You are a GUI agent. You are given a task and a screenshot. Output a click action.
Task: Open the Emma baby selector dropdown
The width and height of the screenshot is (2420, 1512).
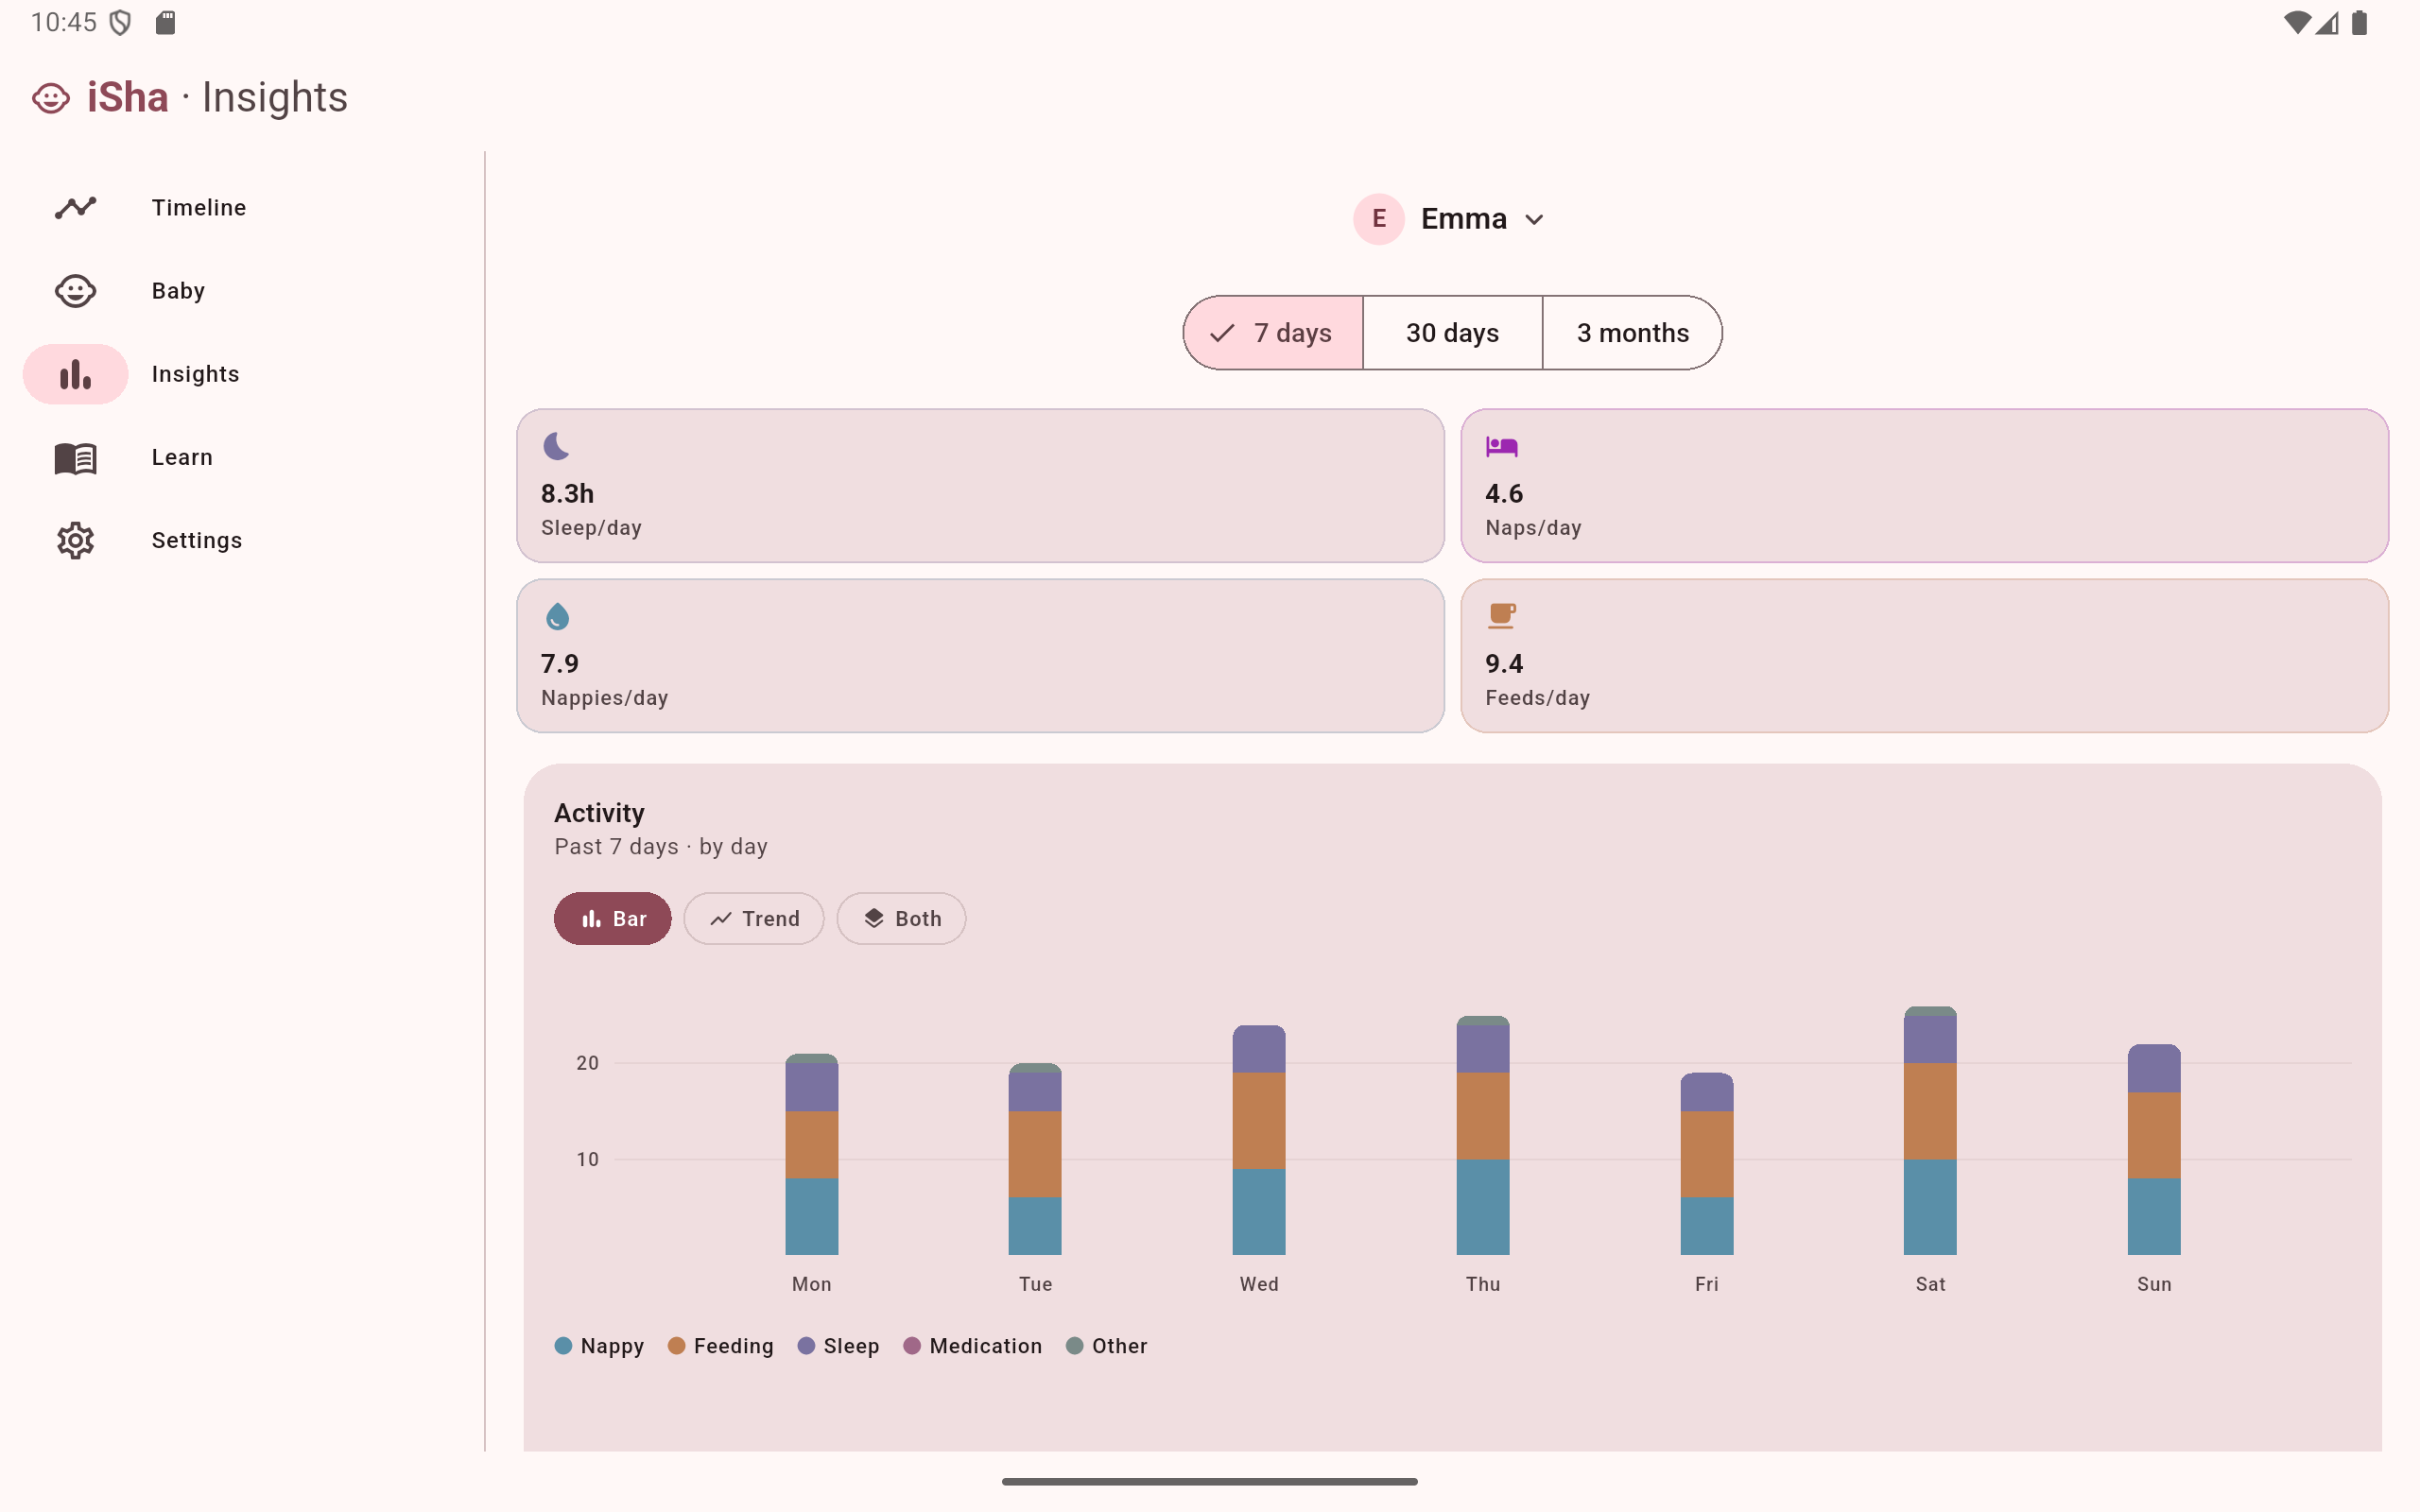[x=1463, y=218]
